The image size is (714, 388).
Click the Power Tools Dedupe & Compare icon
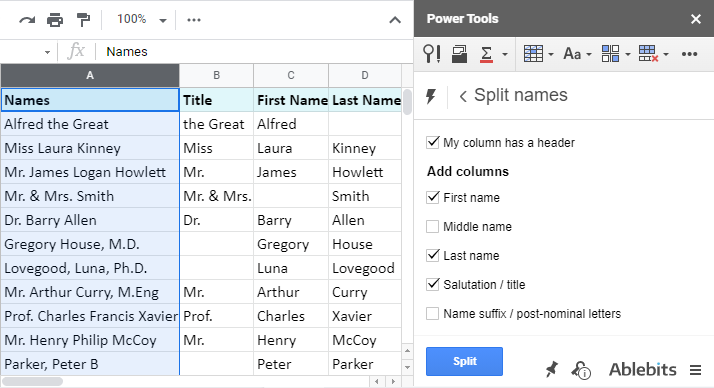pyautogui.click(x=459, y=54)
